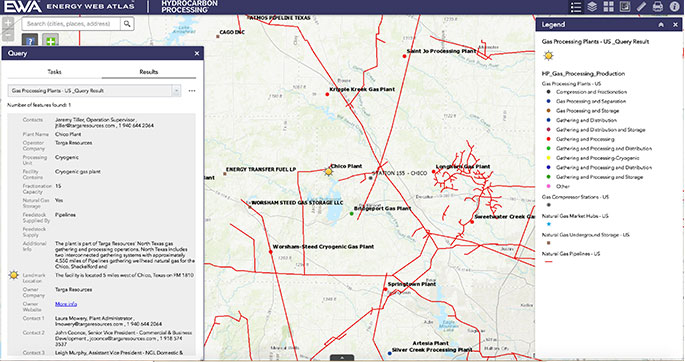685x362 pixels.
Task: Select the Longhorn Gas Plant red marker
Action: point(434,172)
